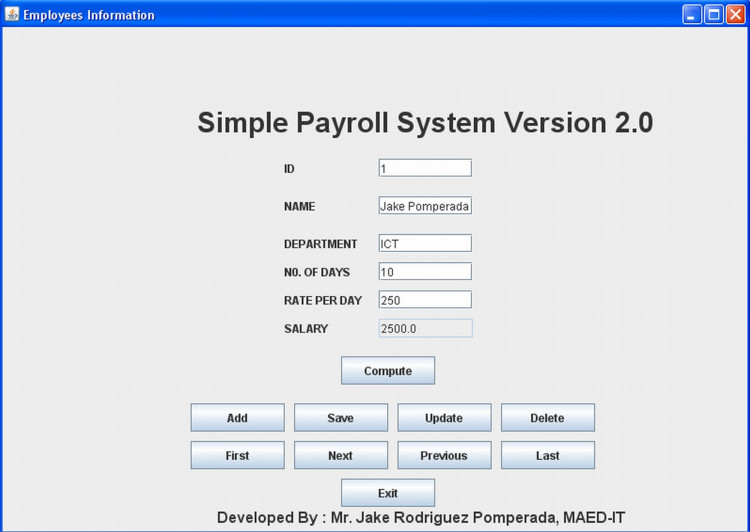Click the 'Simple Payroll System Version 2.0' heading
The height and width of the screenshot is (532, 750).
425,122
